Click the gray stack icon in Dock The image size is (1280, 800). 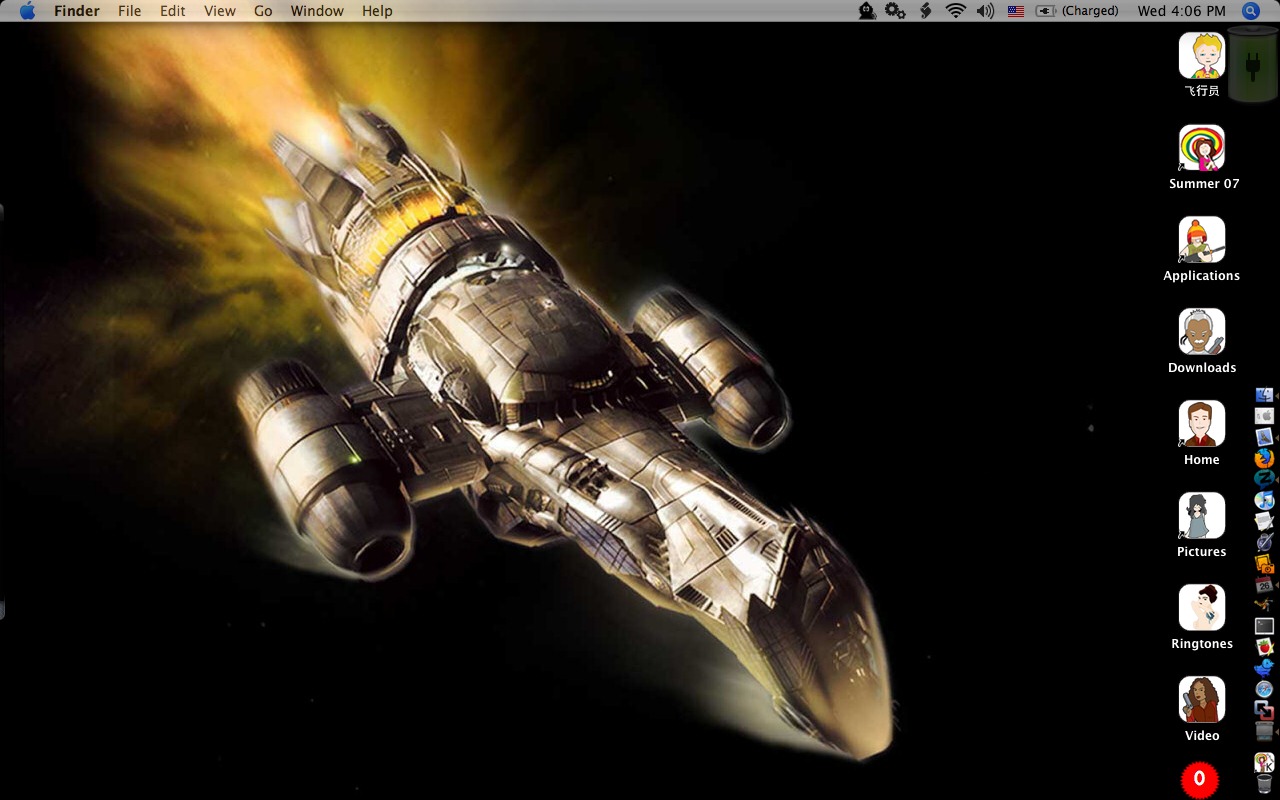[1264, 731]
